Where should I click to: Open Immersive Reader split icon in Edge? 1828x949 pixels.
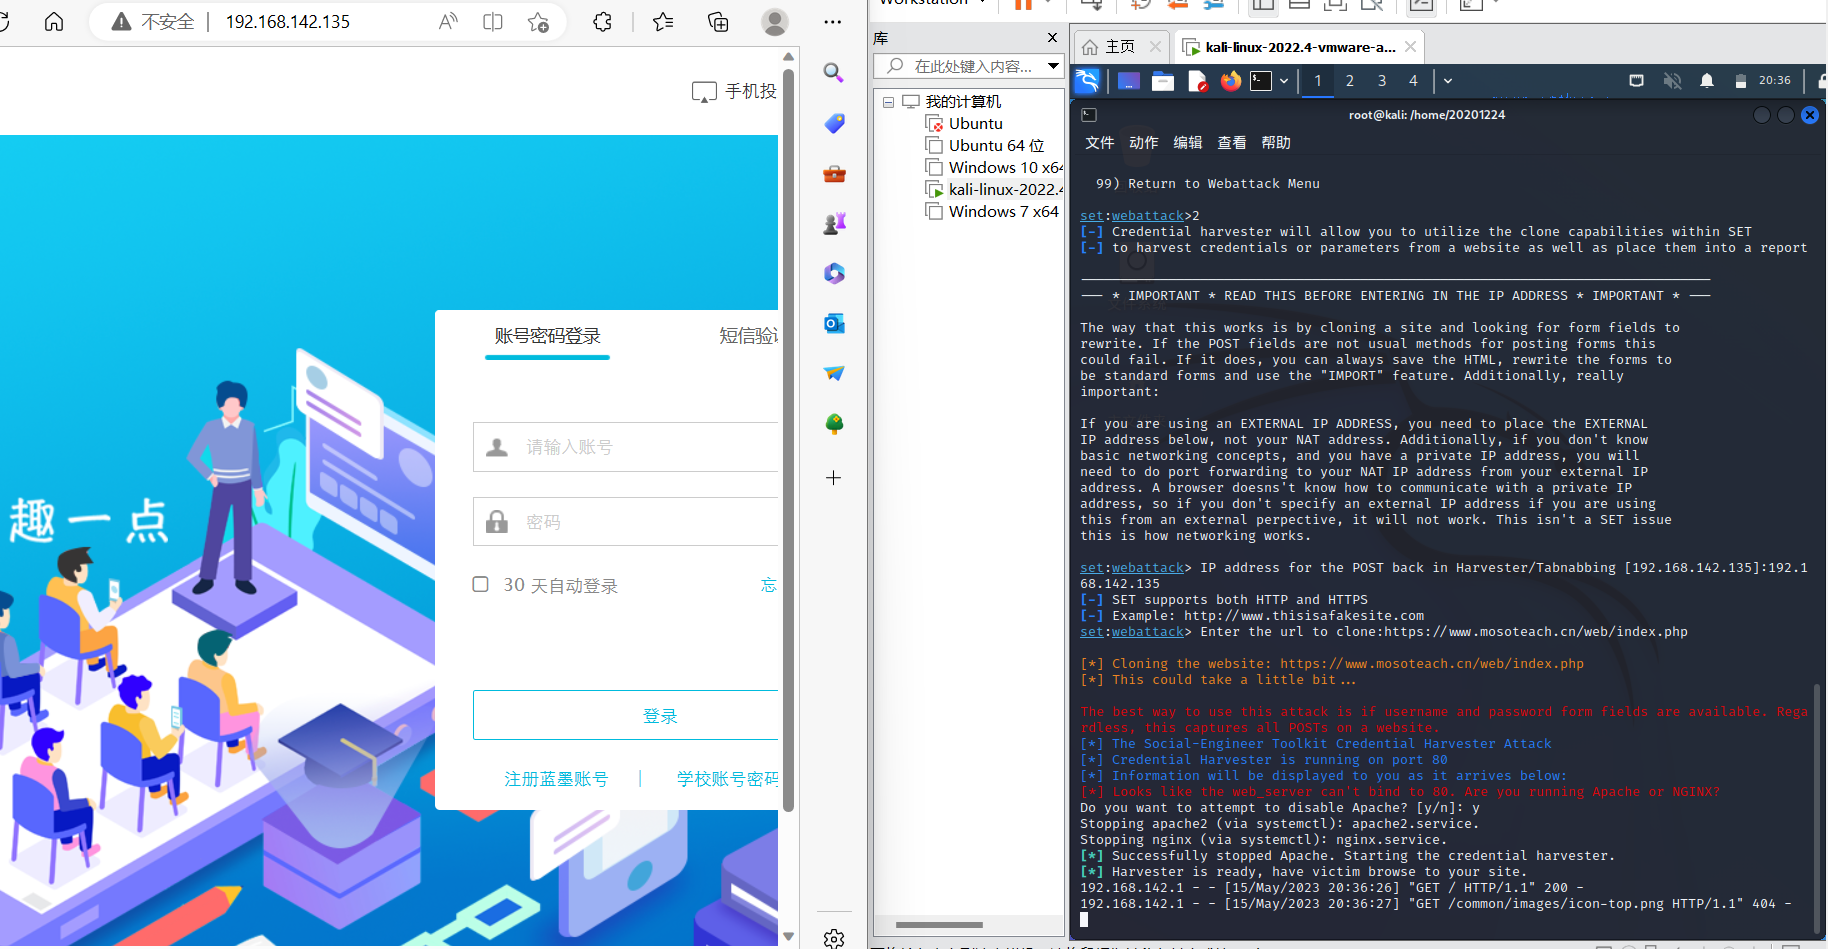pos(493,22)
